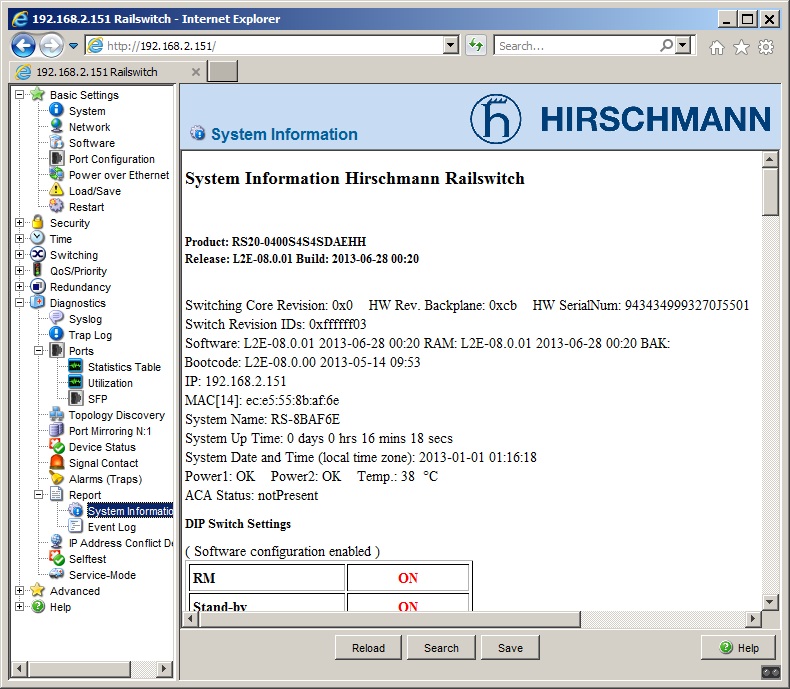Click the Power over Ethernet icon
This screenshot has height=689, width=790.
coord(57,175)
